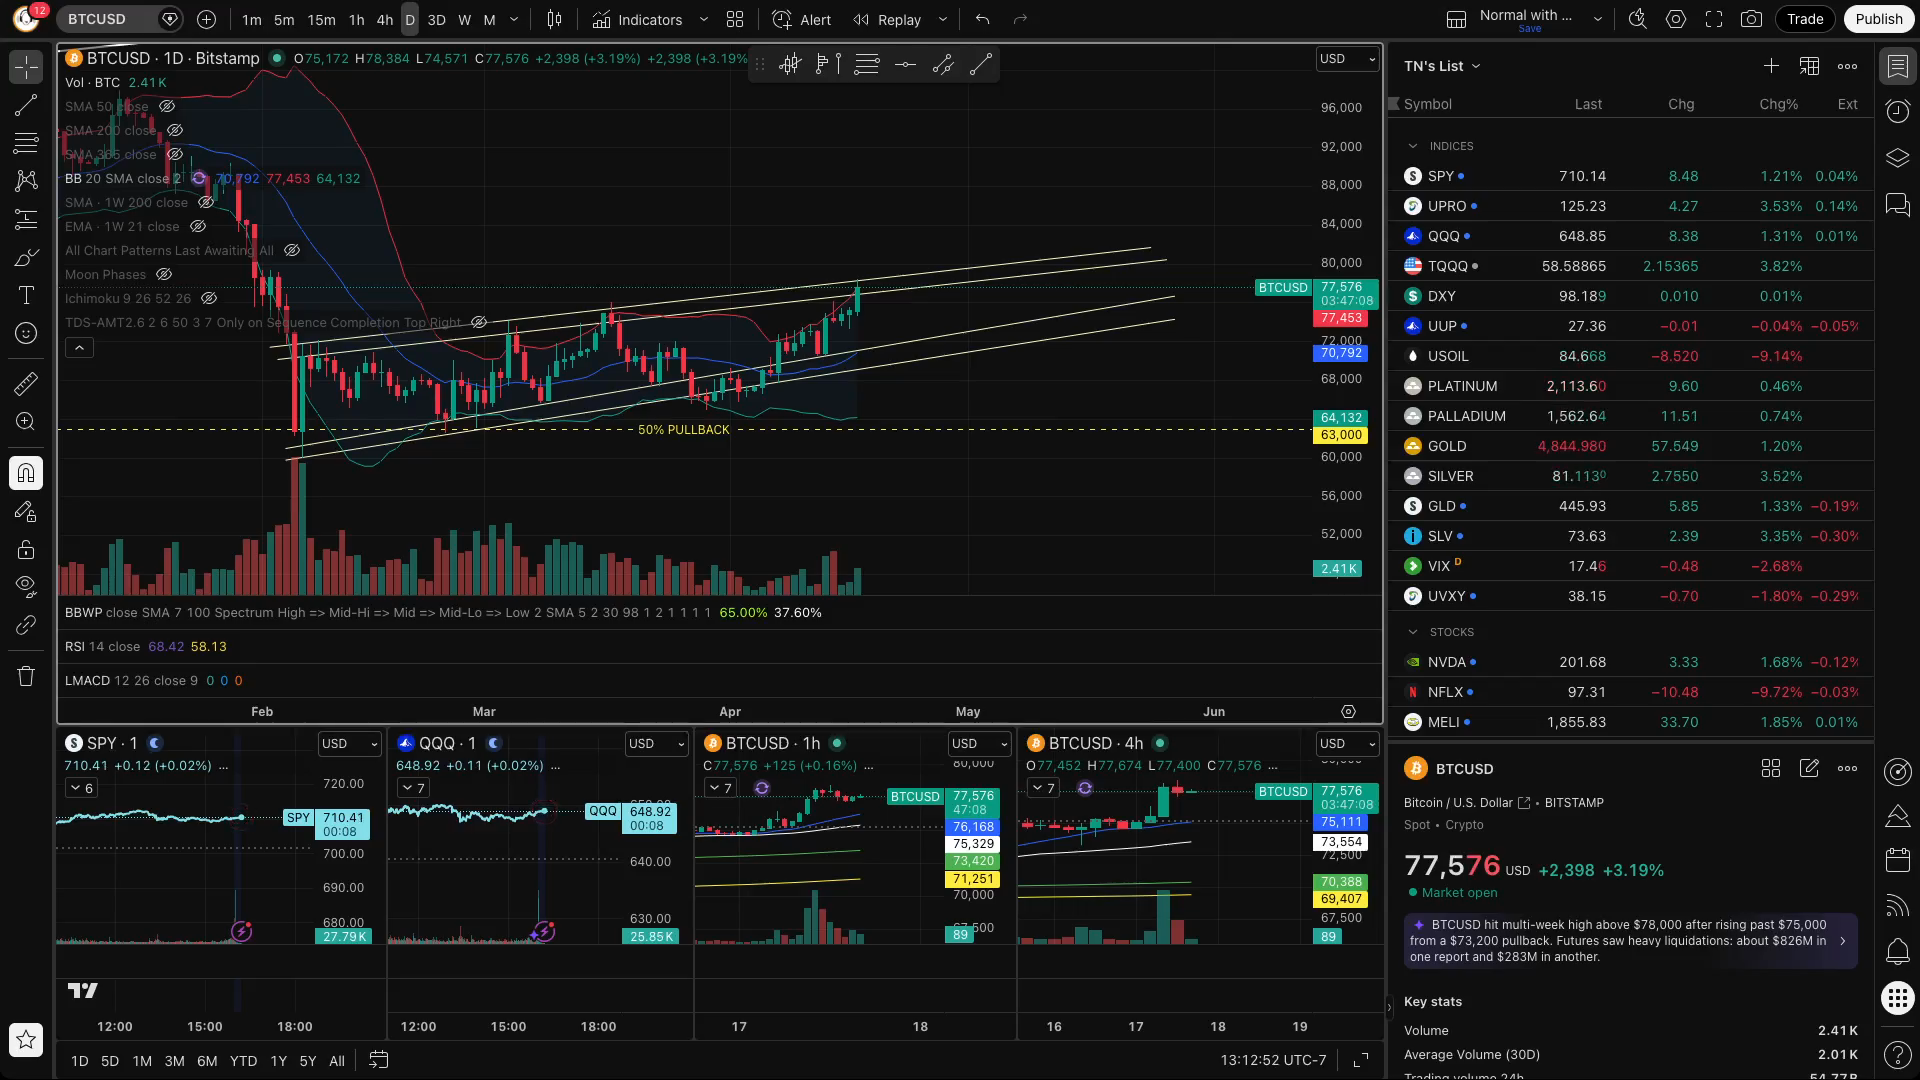Open the alerts alarm clock panel

coord(1897,112)
